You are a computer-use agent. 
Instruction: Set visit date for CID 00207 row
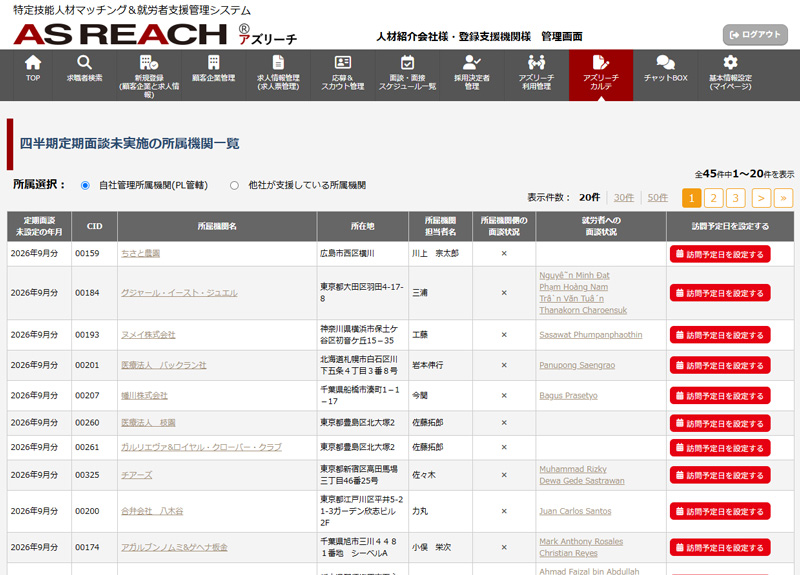pos(720,395)
